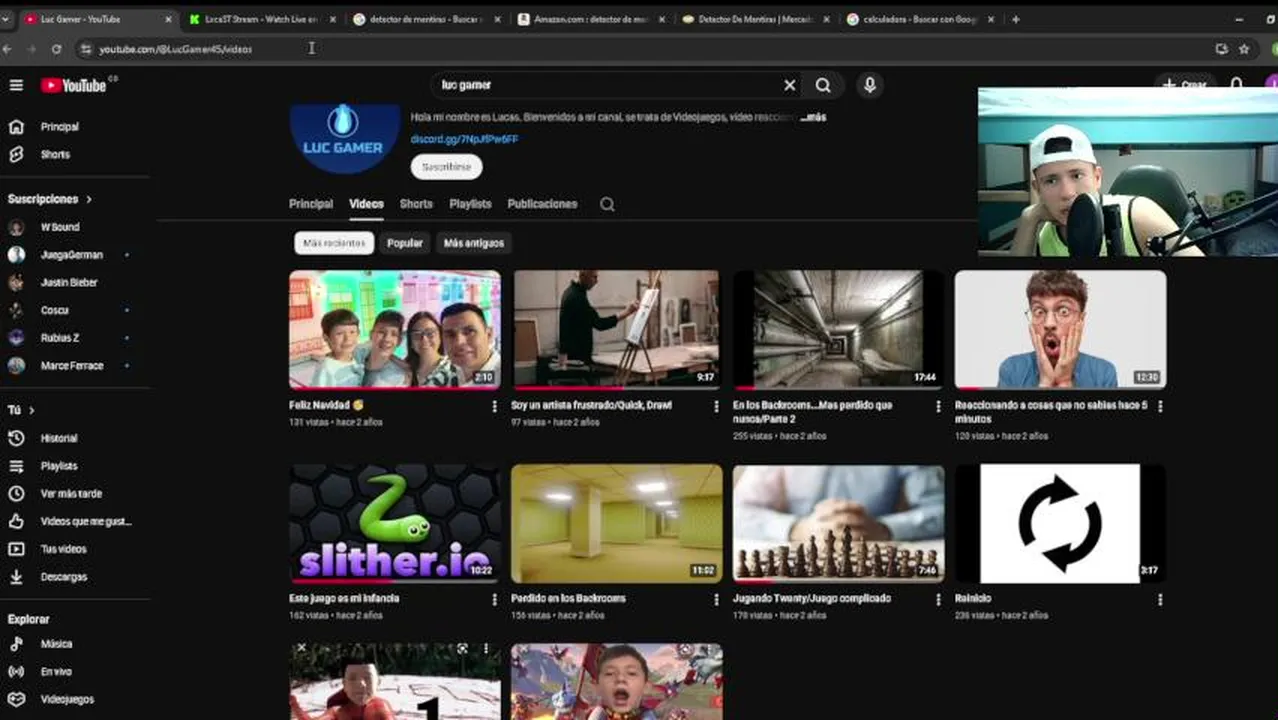Viewport: 1278px width, 720px height.
Task: Open options menu for Reinicio video
Action: 1160,600
